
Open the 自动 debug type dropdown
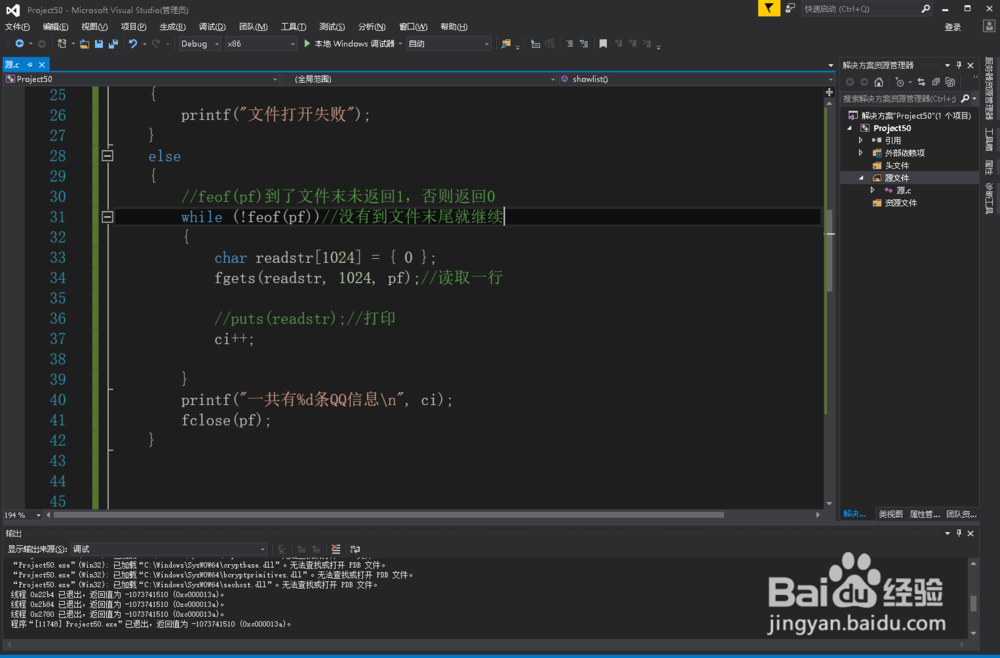(x=449, y=44)
